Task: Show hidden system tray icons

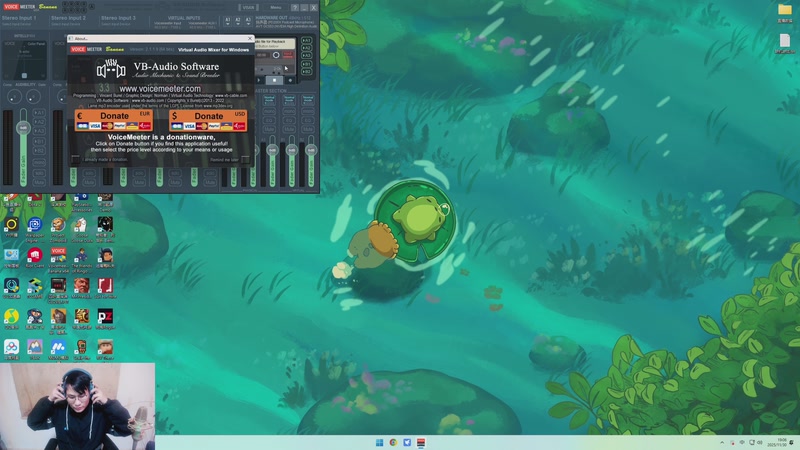Action: click(722, 442)
